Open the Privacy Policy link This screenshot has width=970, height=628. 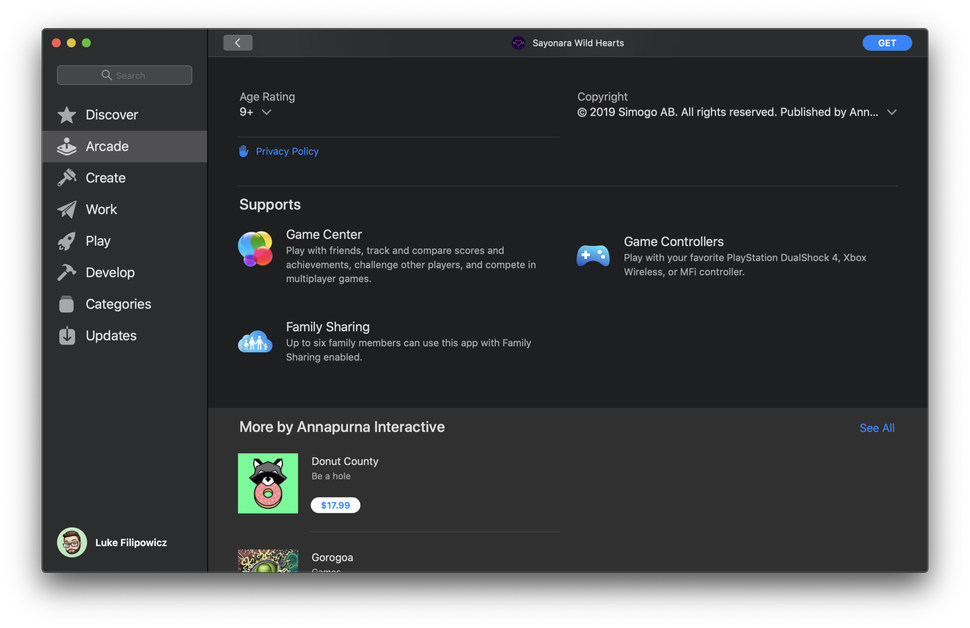287,152
